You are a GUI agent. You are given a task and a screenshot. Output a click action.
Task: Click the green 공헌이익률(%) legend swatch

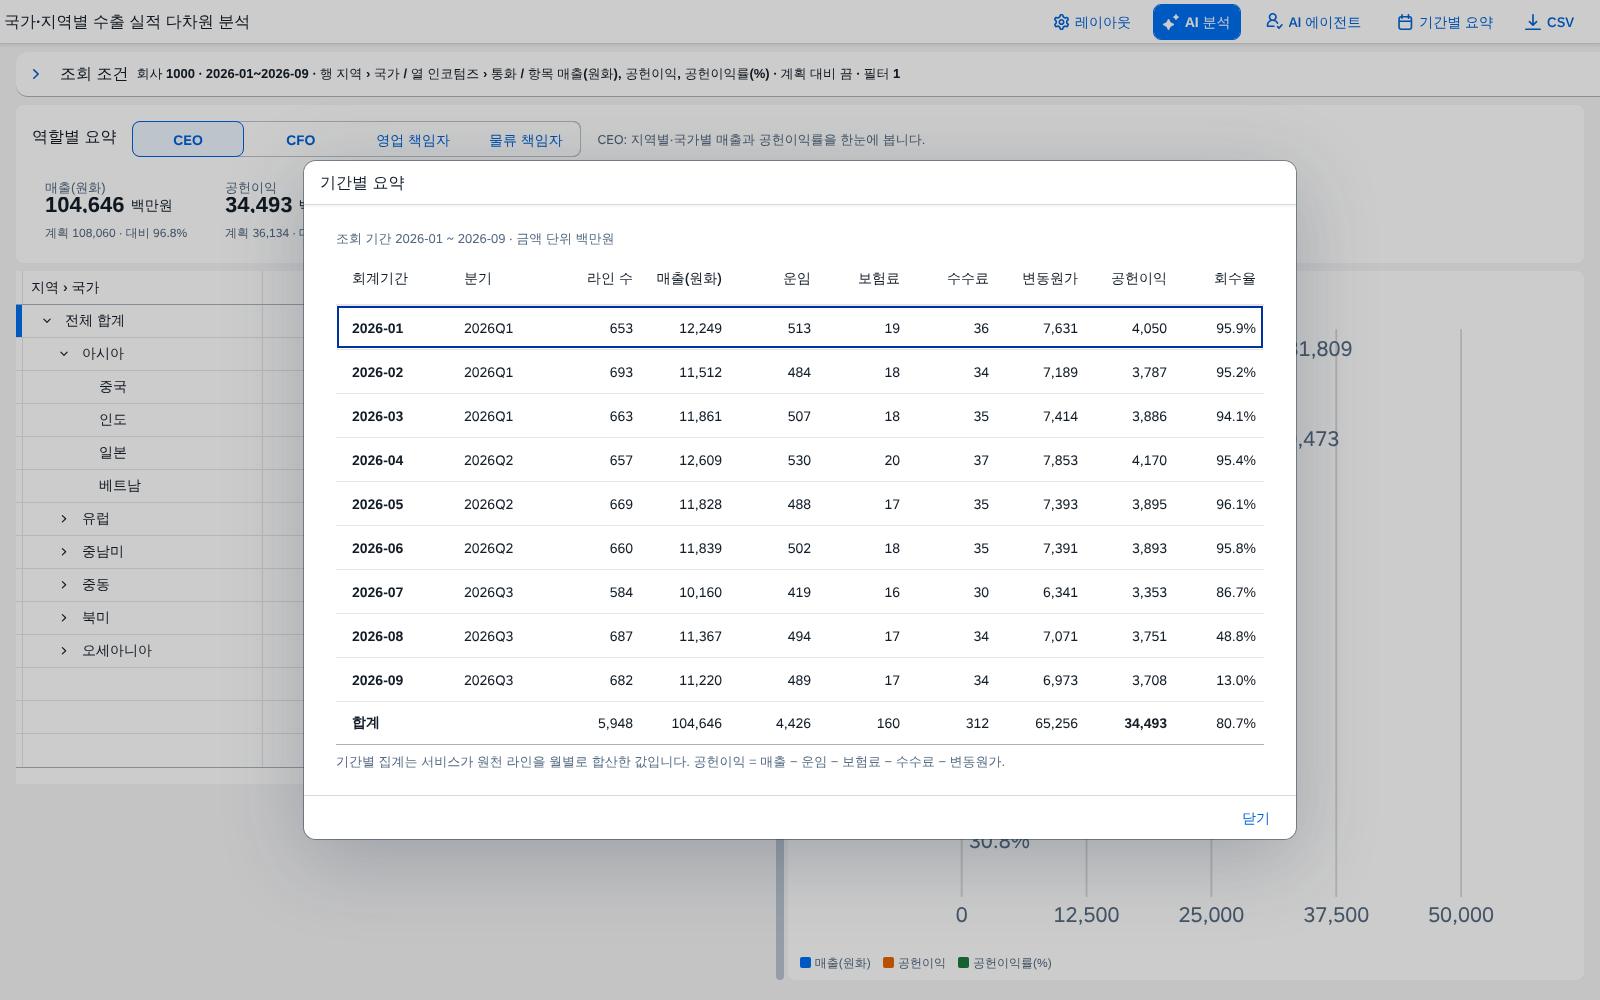[964, 963]
